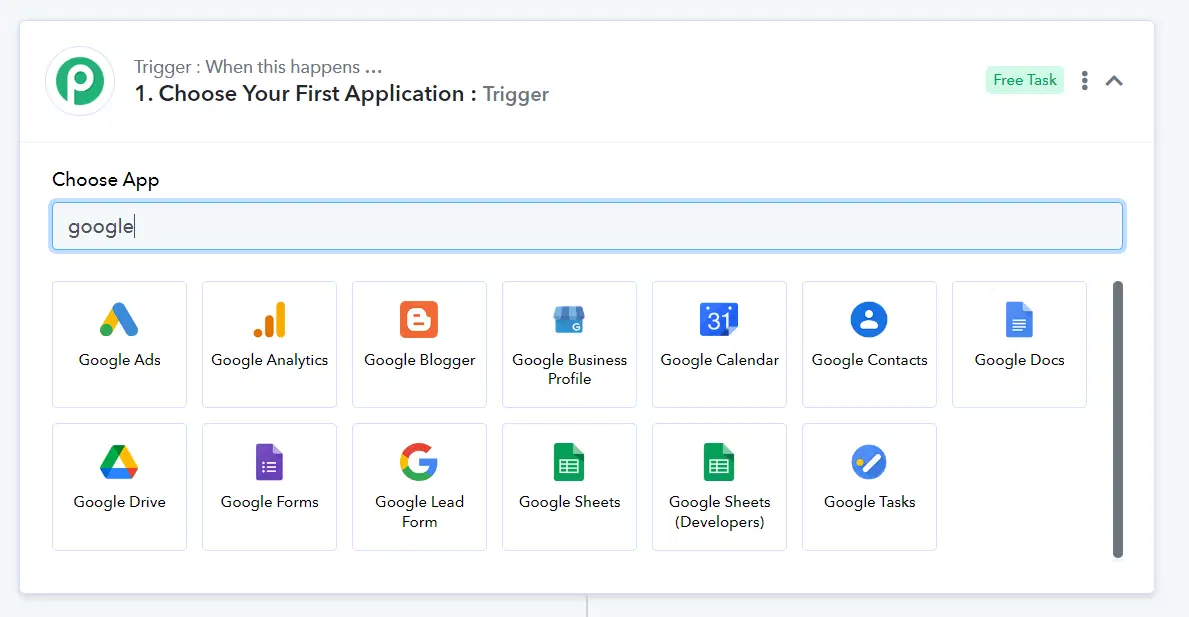Image resolution: width=1189 pixels, height=617 pixels.
Task: Choose the Google Calendar icon
Action: pyautogui.click(x=719, y=319)
